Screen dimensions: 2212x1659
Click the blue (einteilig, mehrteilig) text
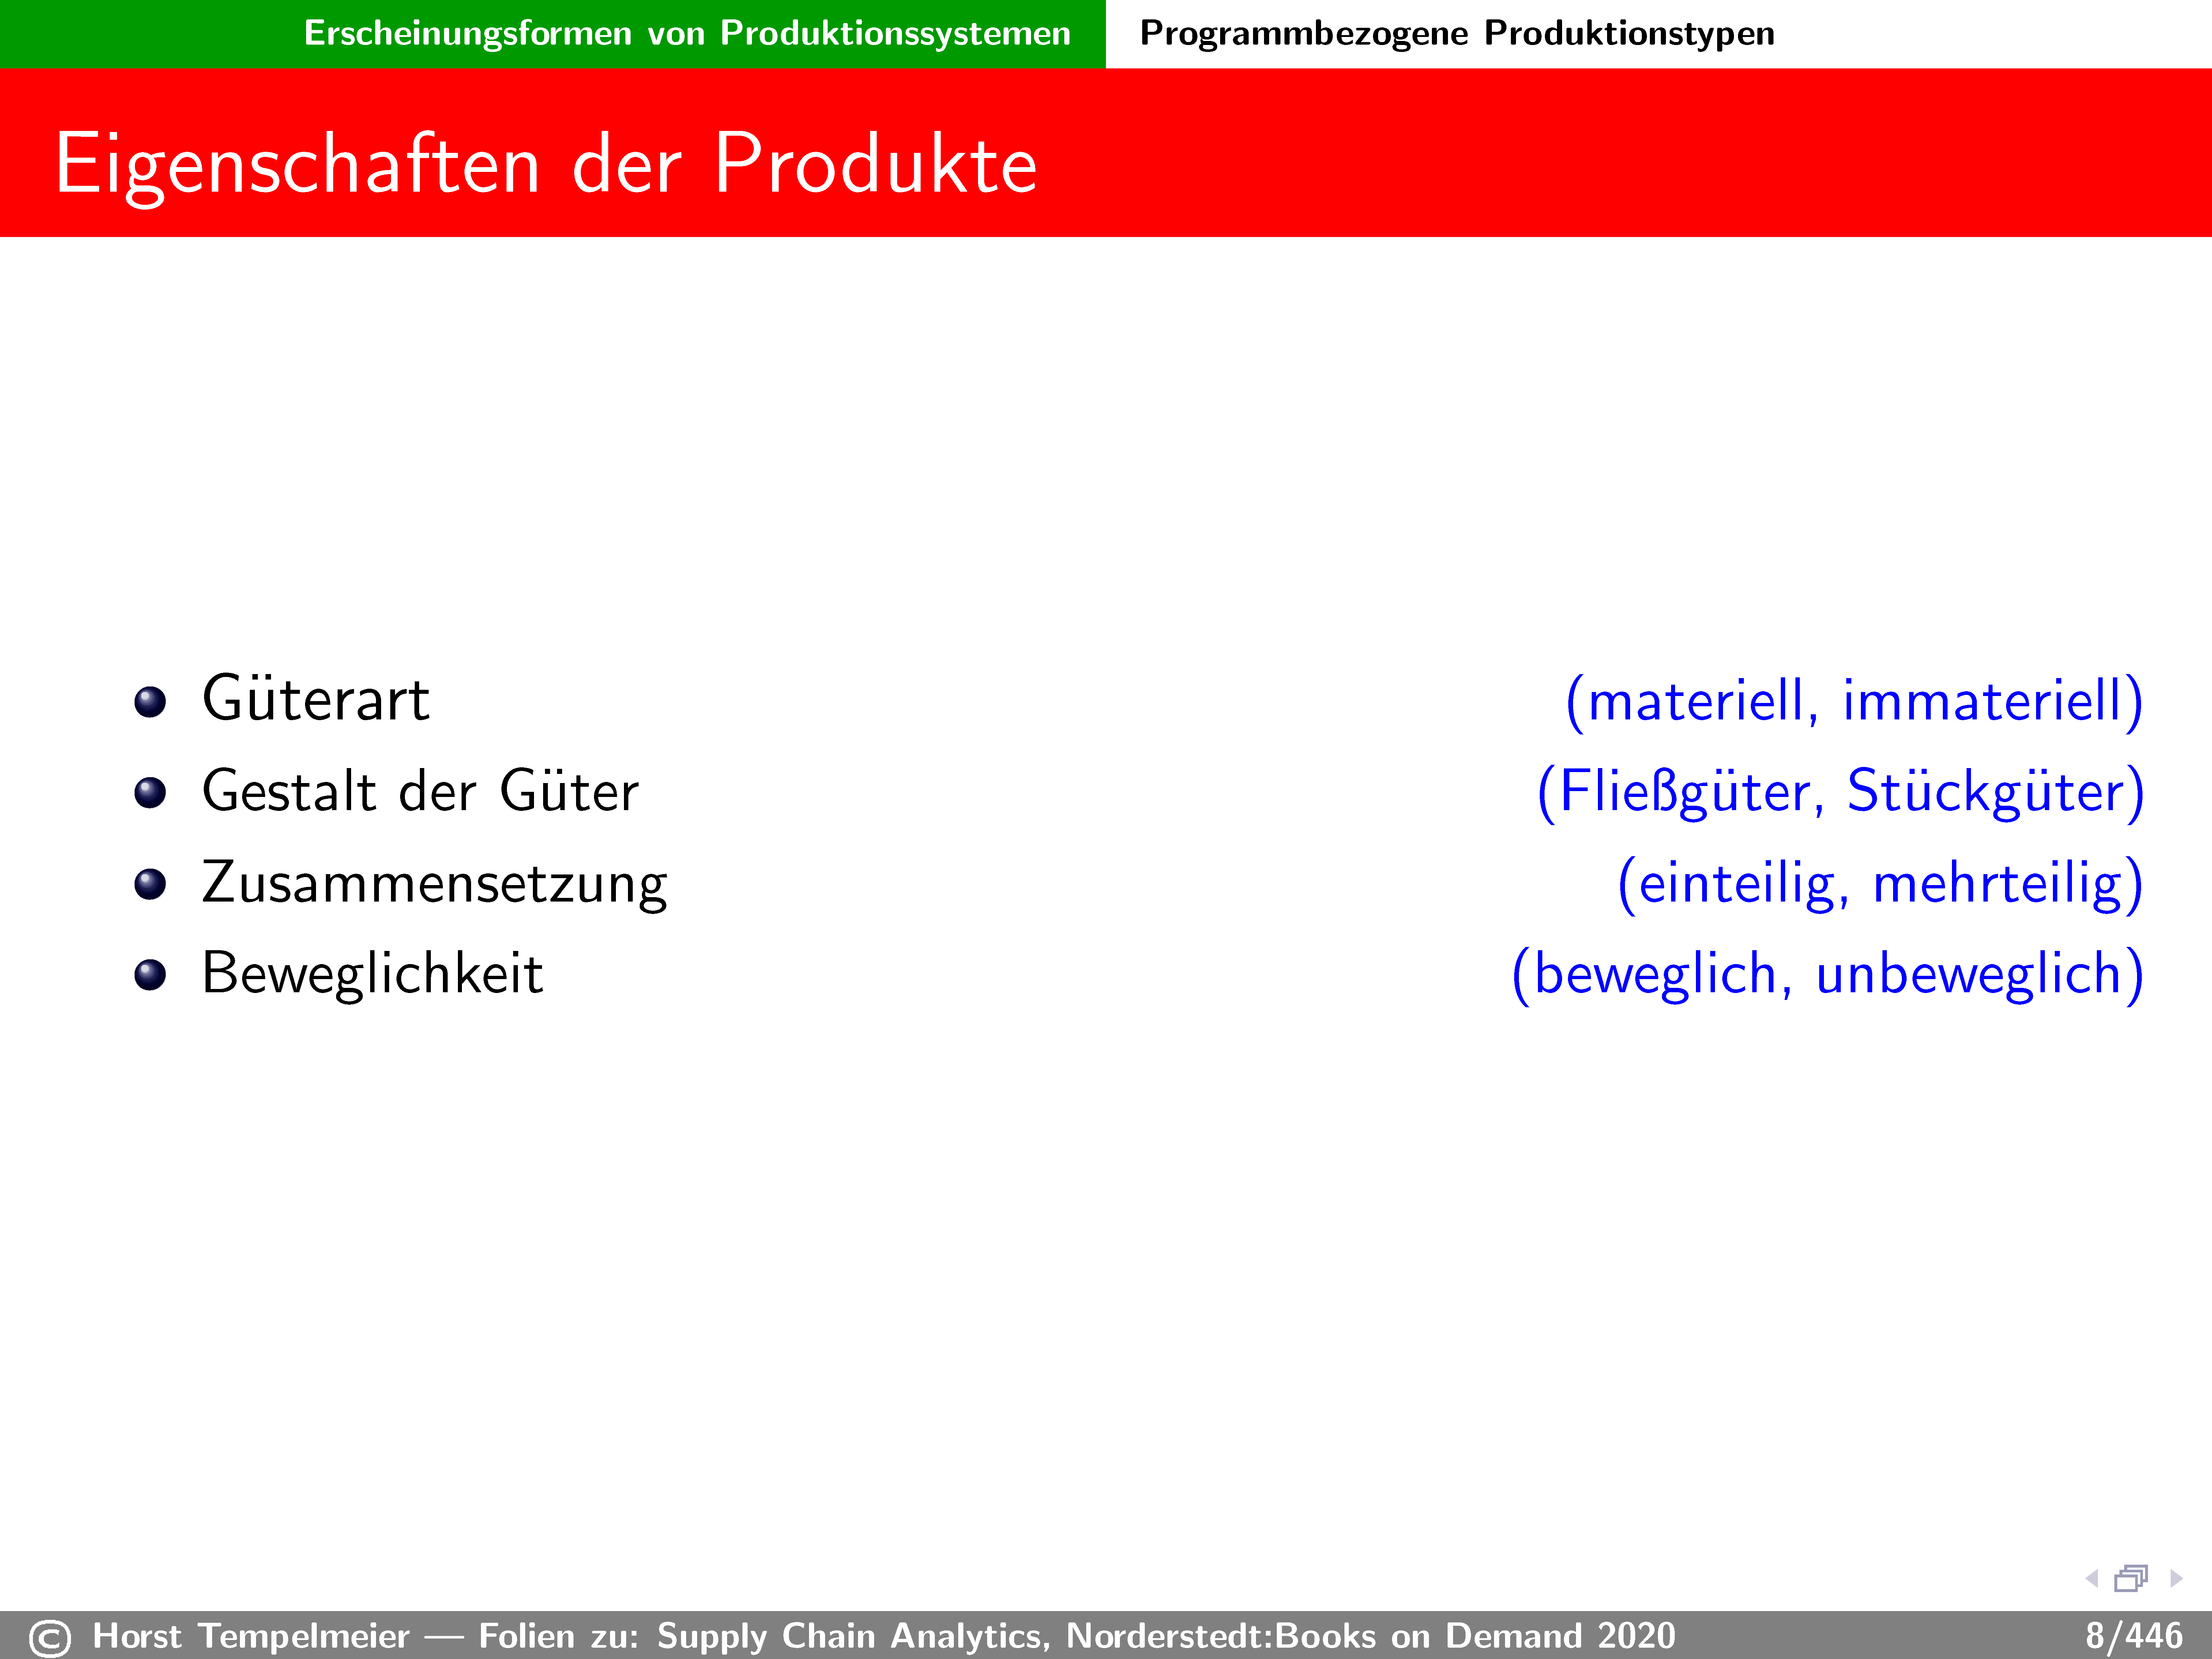(1880, 884)
